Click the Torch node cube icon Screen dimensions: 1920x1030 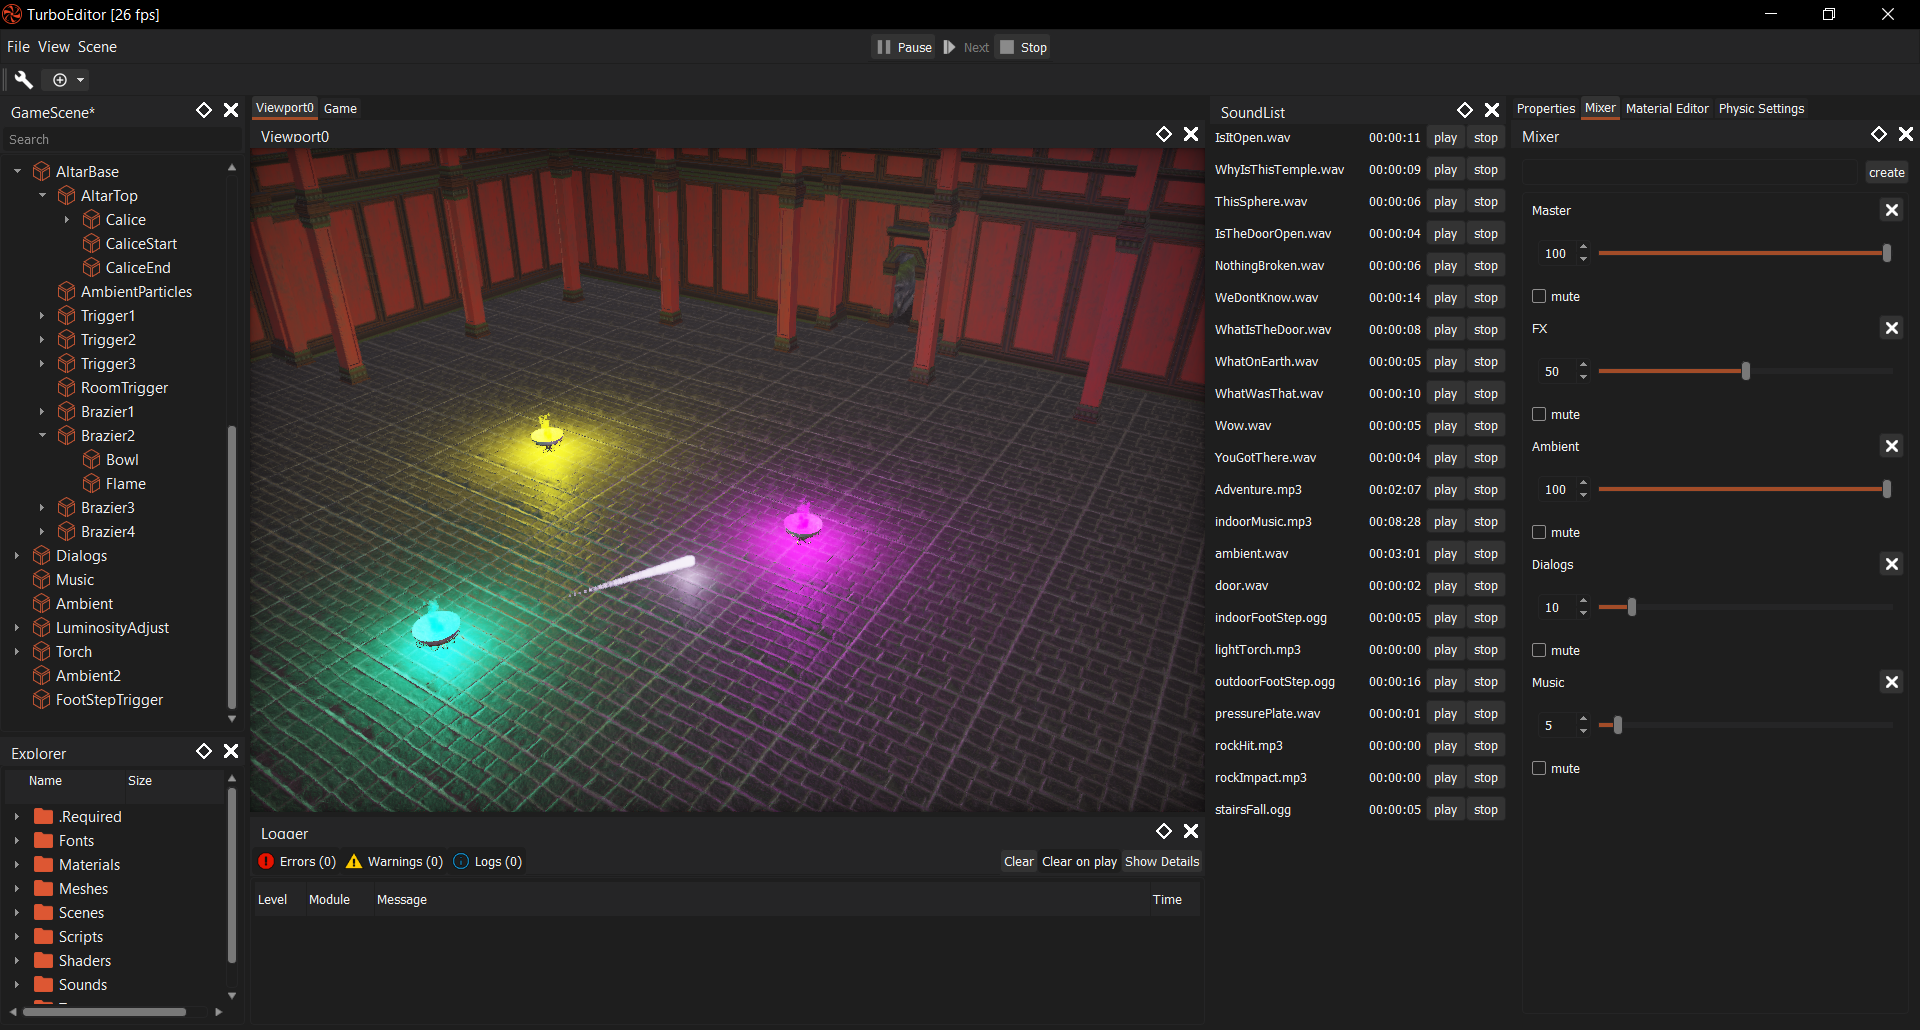[42, 652]
